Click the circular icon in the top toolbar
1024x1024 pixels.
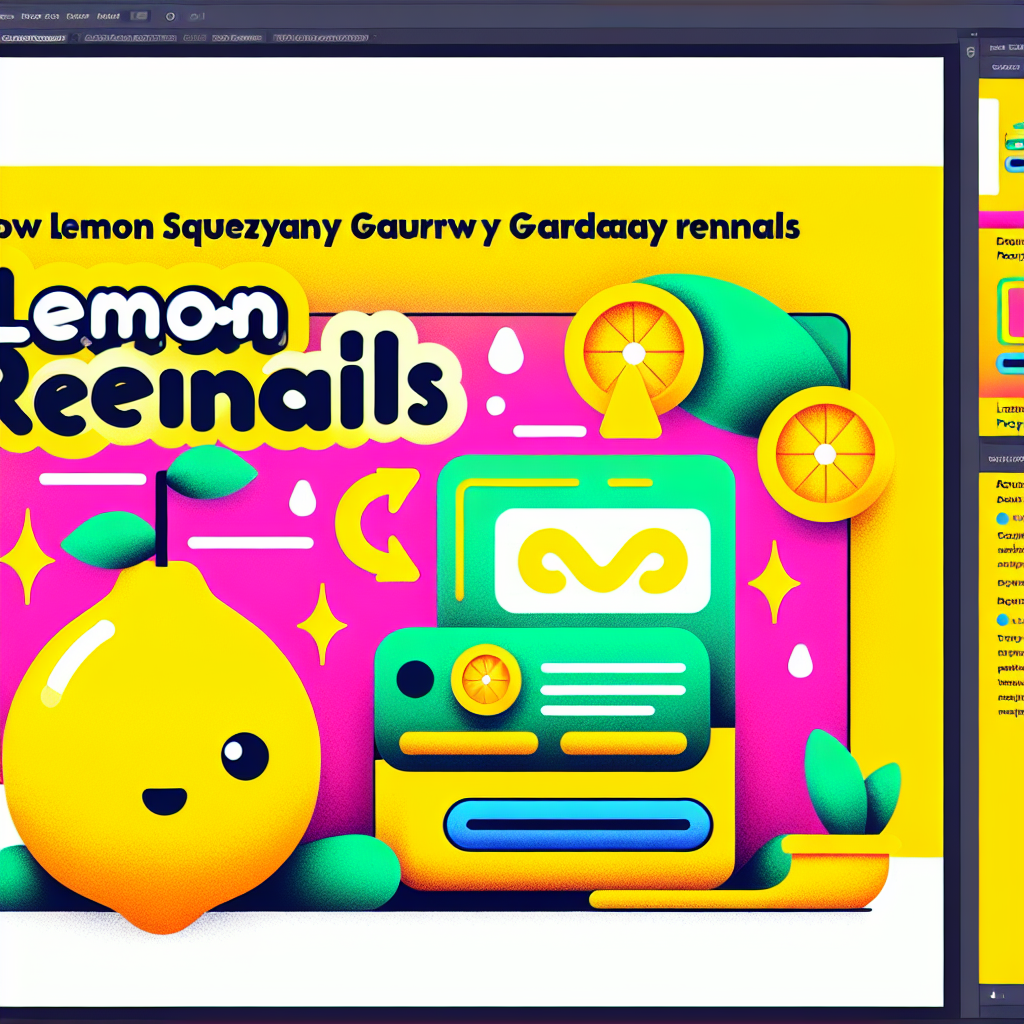pos(169,16)
